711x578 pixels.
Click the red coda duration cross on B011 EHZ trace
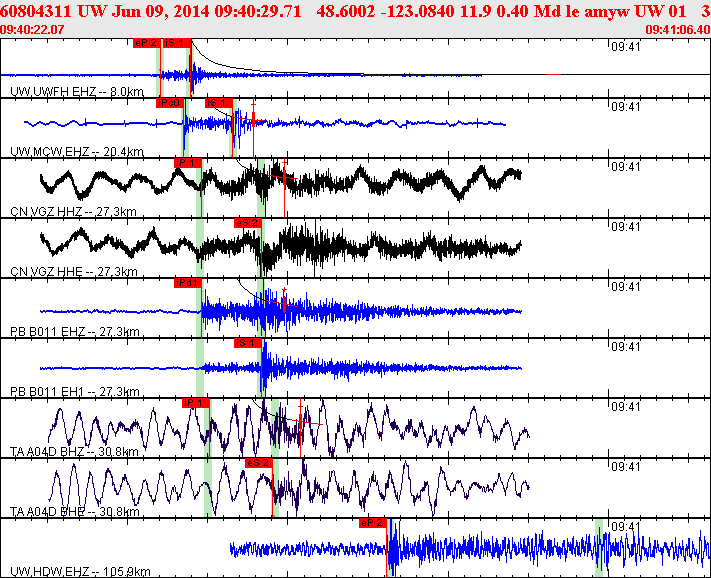(x=284, y=304)
